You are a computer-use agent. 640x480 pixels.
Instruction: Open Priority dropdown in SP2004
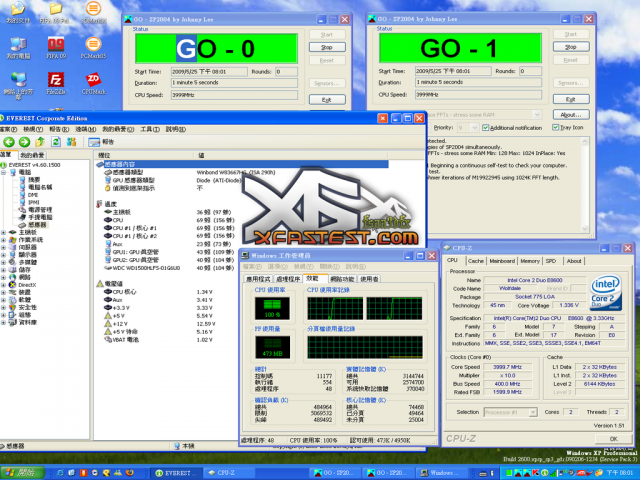474,128
